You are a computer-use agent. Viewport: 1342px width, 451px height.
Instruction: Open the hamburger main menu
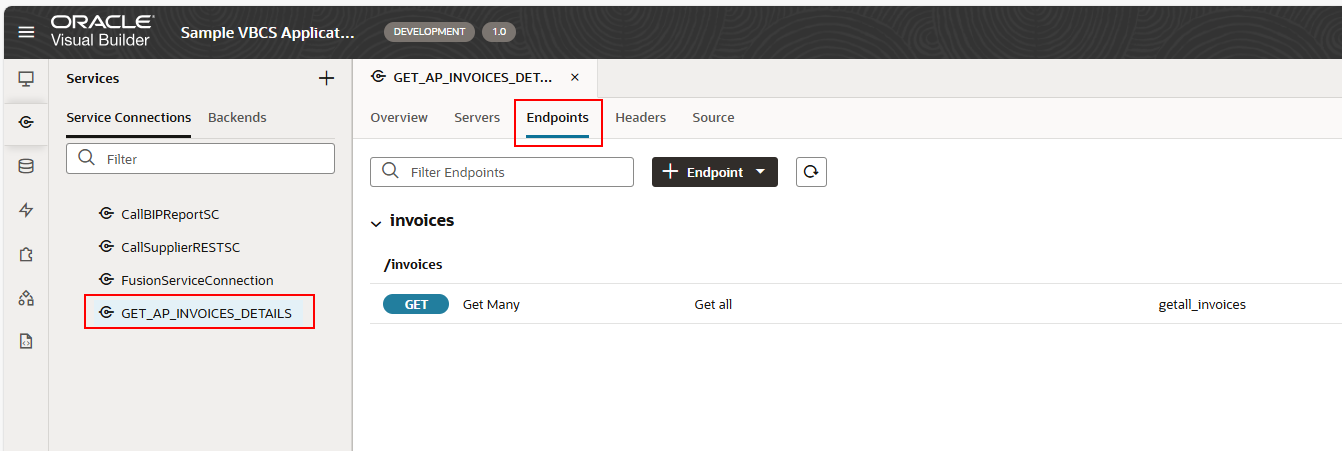[x=26, y=32]
